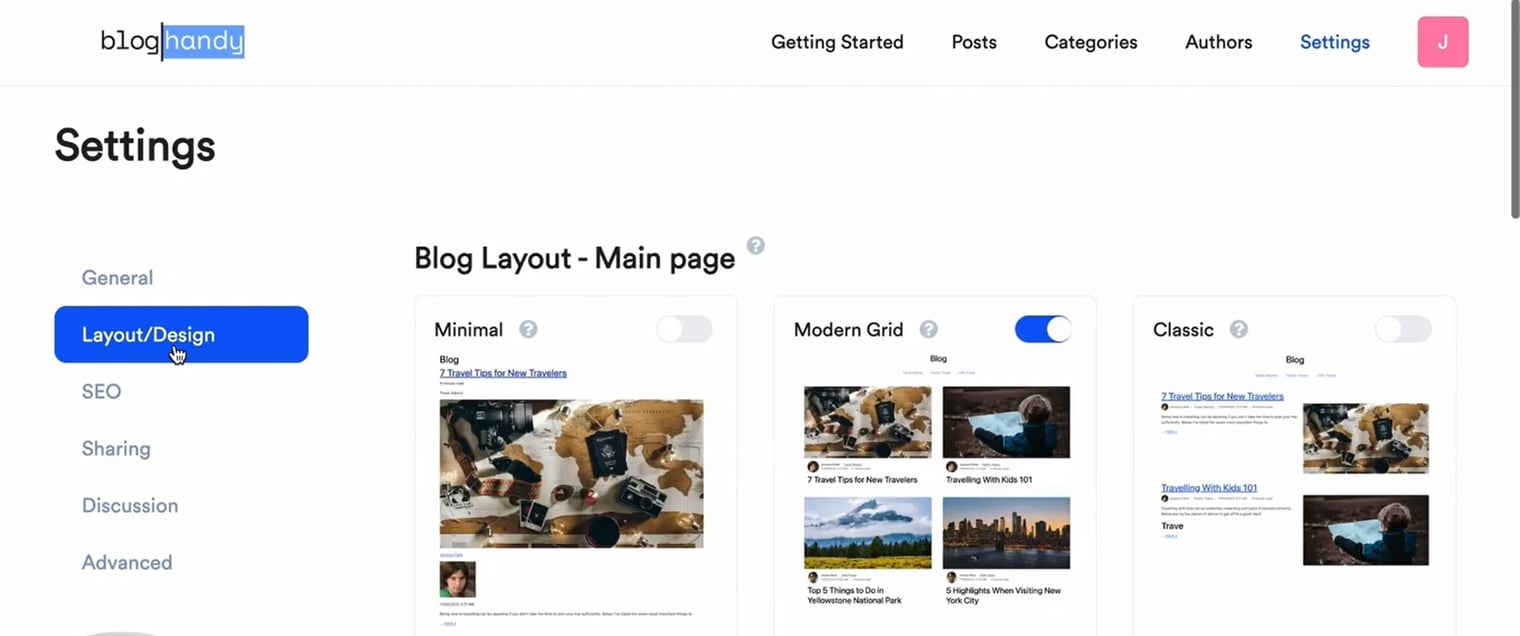Image resolution: width=1520 pixels, height=636 pixels.
Task: Click help icon next to Classic
Action: [x=1238, y=329]
